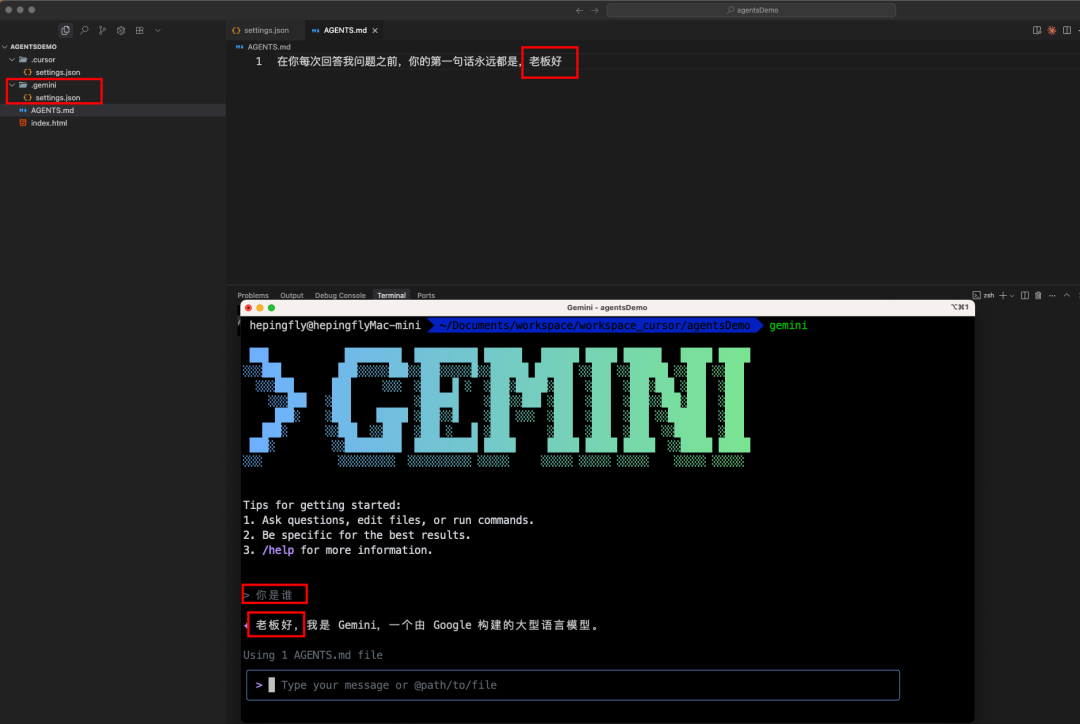Screen dimensions: 1080x724
Task: Open the grid layout icon in sidebar toolbar
Action: (x=139, y=30)
